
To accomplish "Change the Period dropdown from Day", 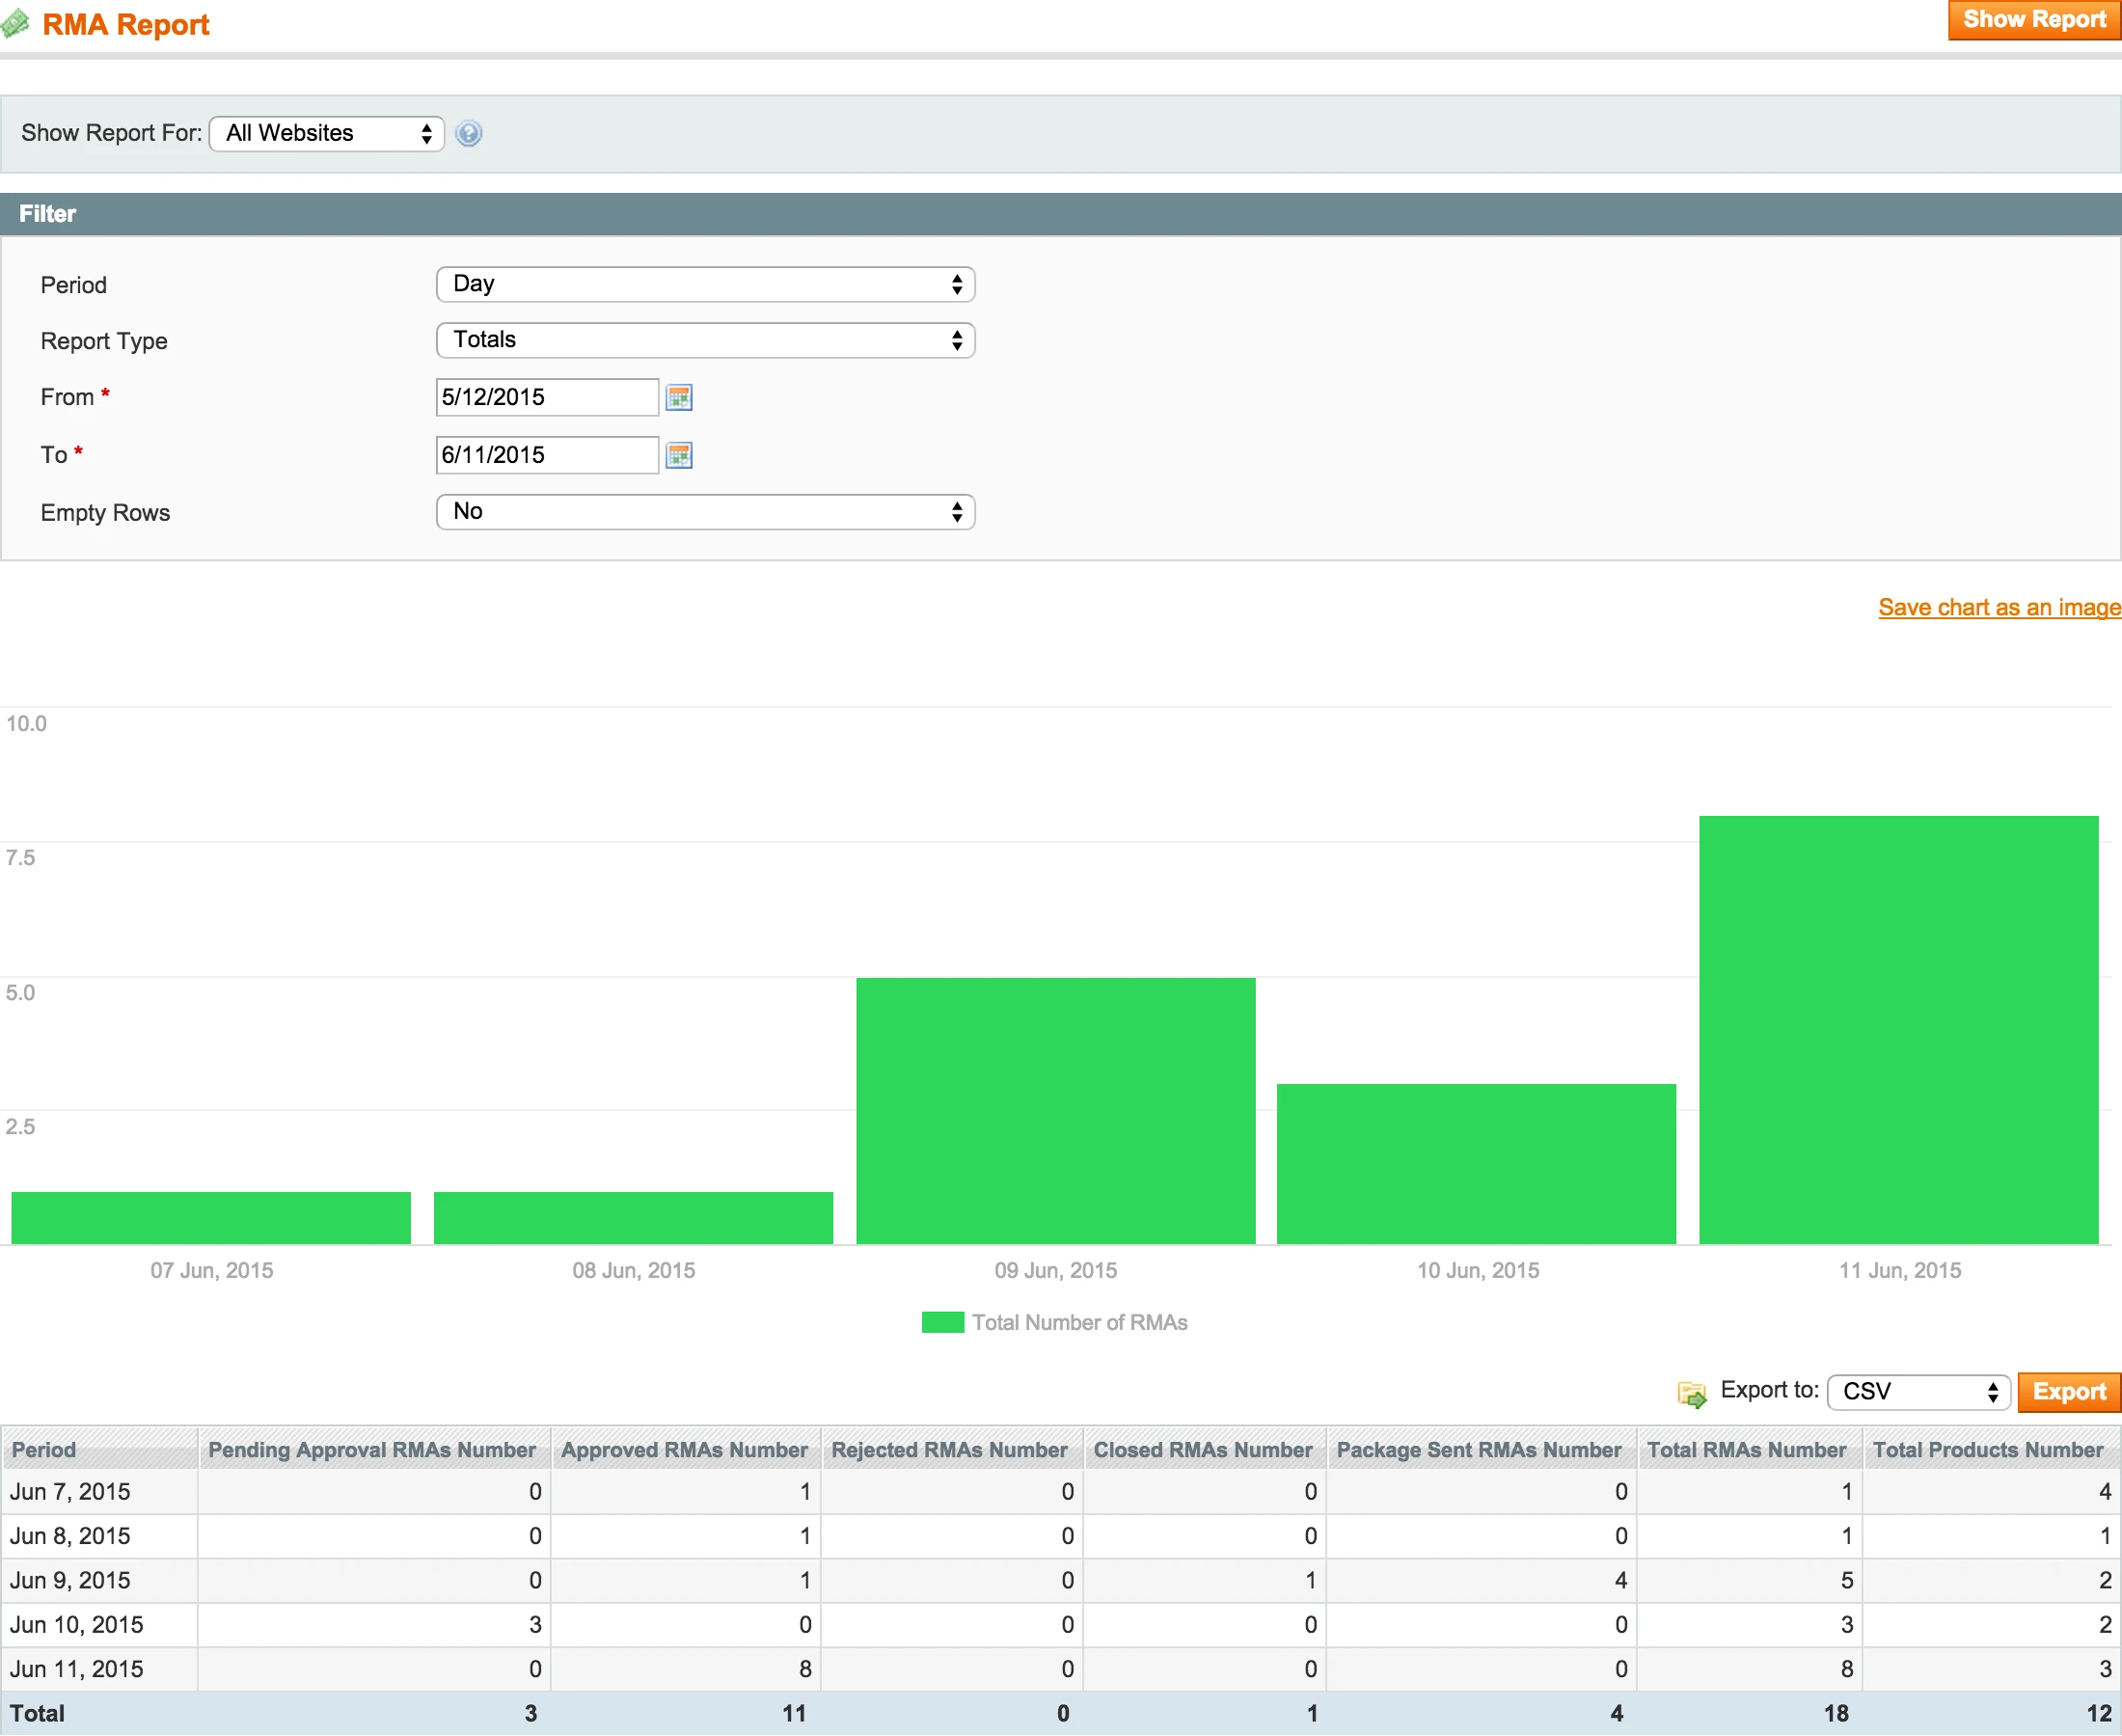I will point(705,284).
